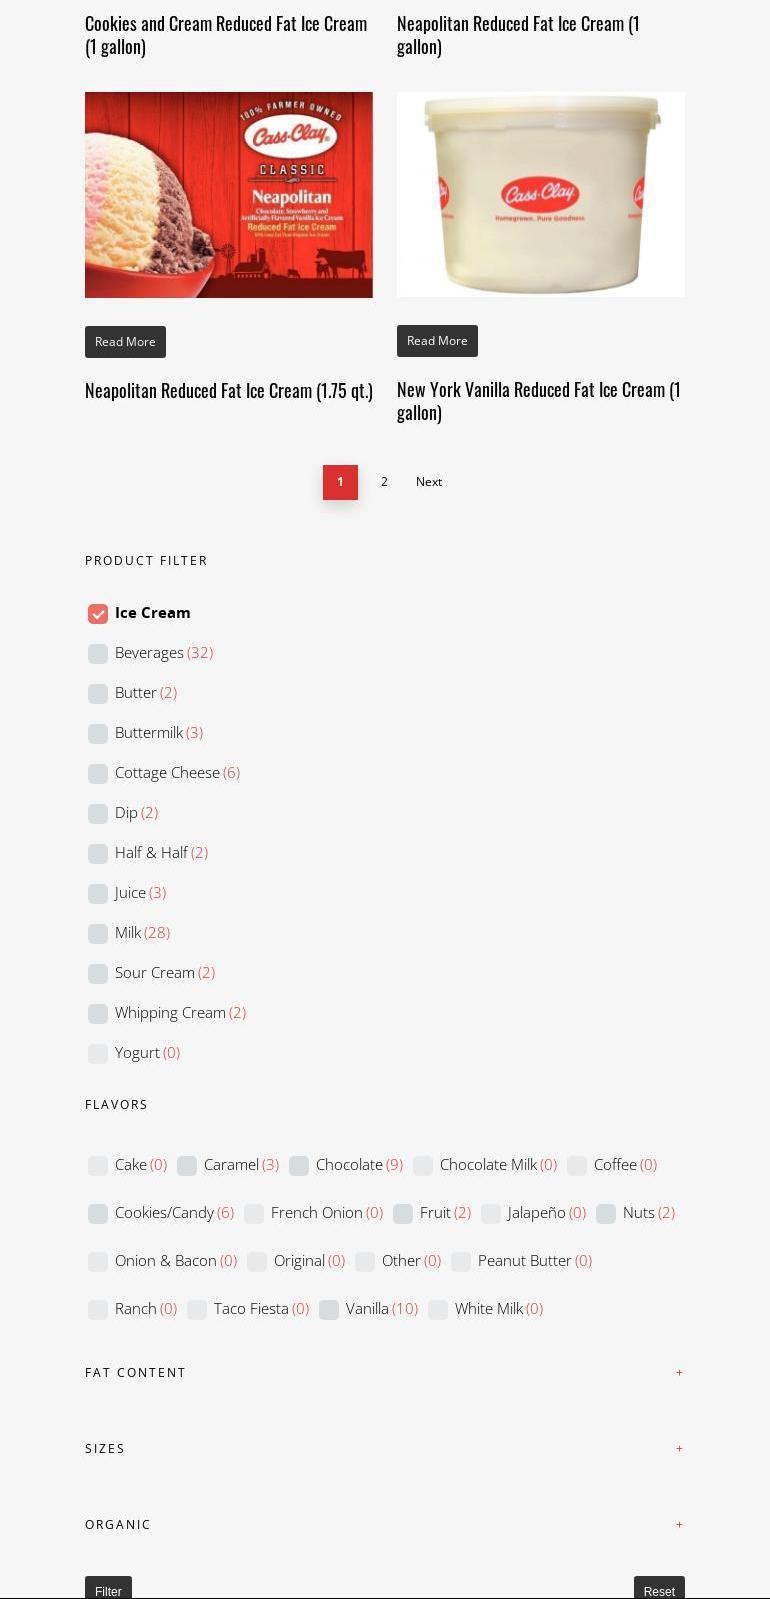770x1599 pixels.
Task: Check the Beverages category checkbox
Action: click(98, 653)
